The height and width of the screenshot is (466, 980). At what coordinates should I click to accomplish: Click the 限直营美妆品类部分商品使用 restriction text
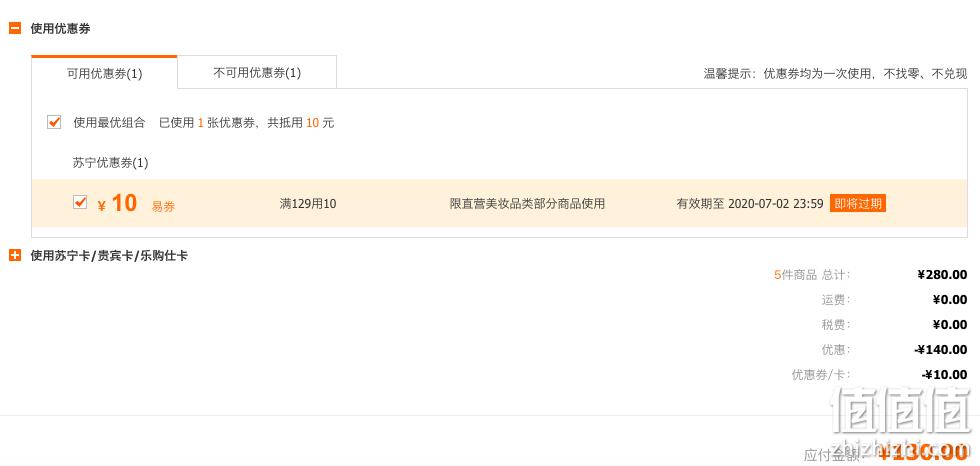click(x=528, y=204)
